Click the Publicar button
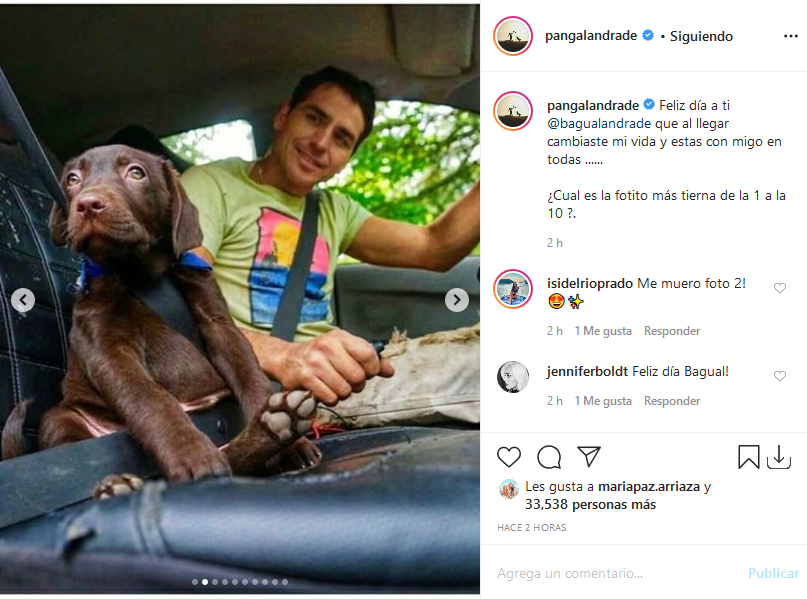 coord(773,573)
